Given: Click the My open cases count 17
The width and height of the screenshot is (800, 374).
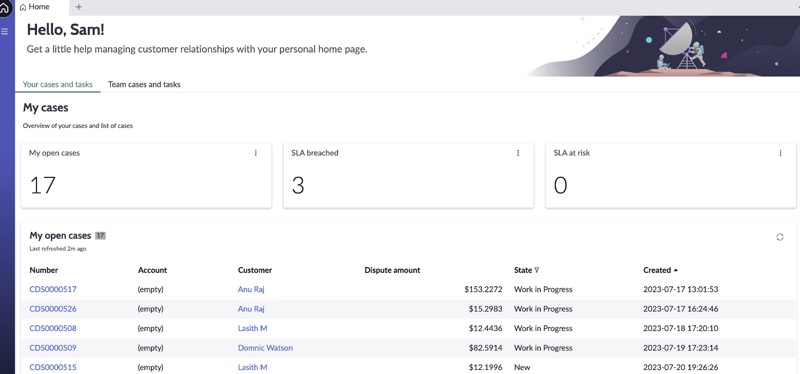Looking at the screenshot, I should tap(42, 185).
